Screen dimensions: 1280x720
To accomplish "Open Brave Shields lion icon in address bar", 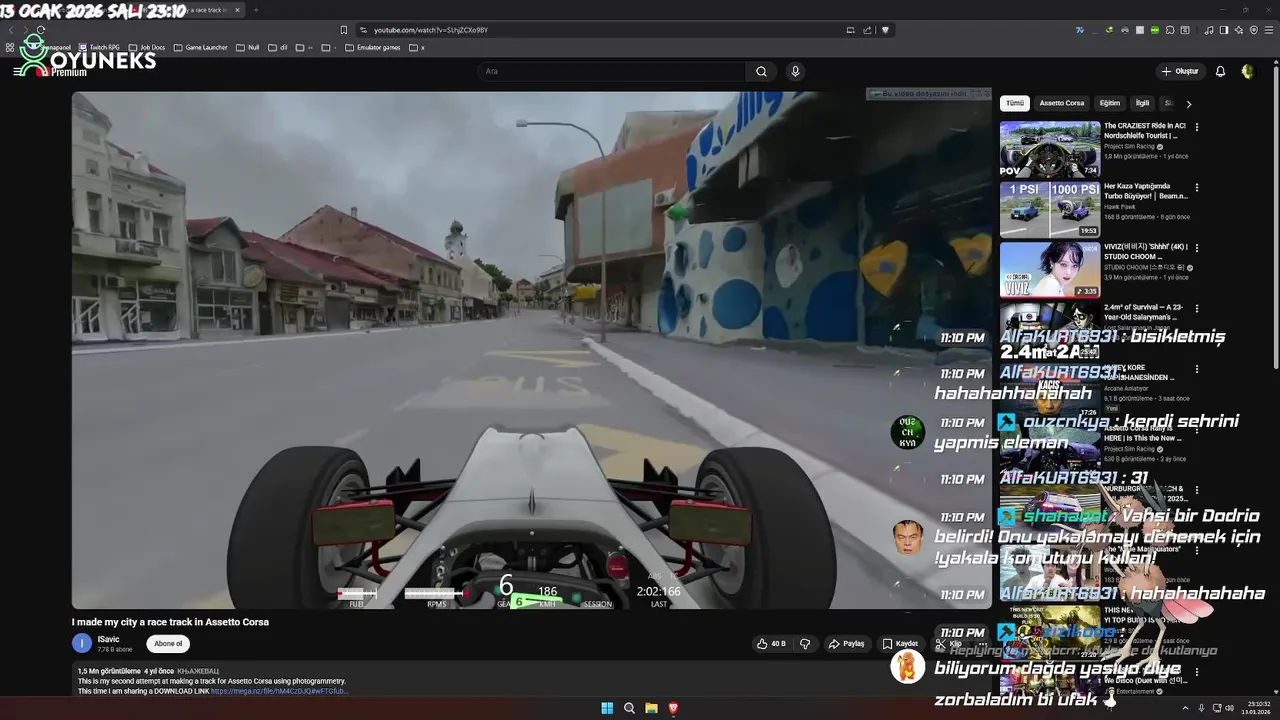I will point(885,30).
